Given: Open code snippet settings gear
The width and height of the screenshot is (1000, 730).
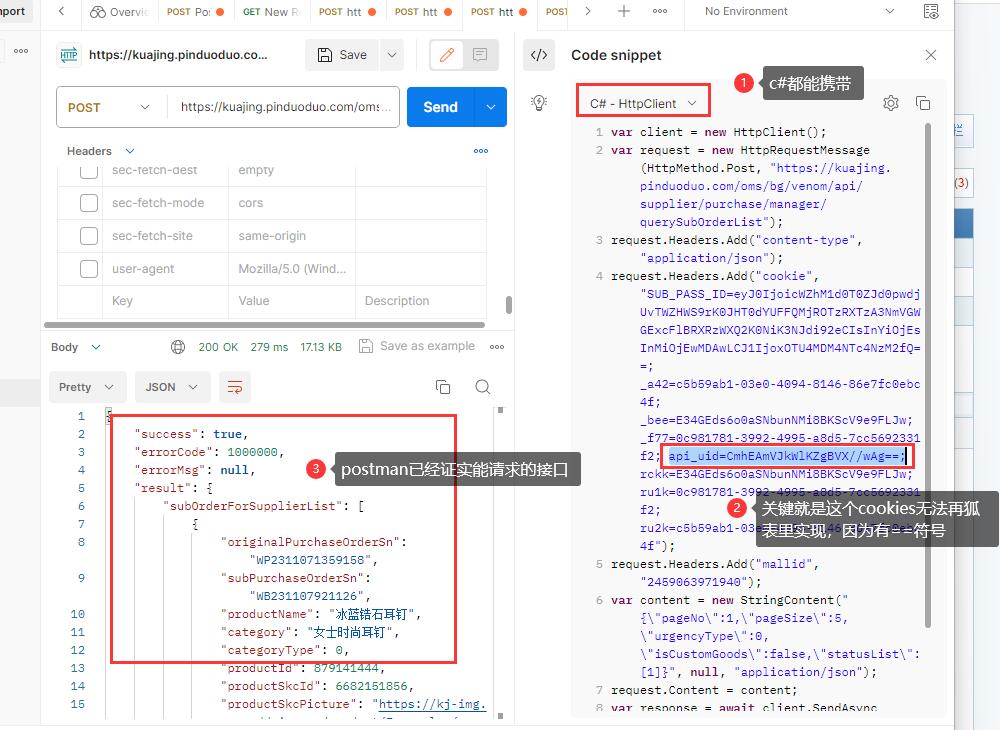Looking at the screenshot, I should (x=891, y=103).
